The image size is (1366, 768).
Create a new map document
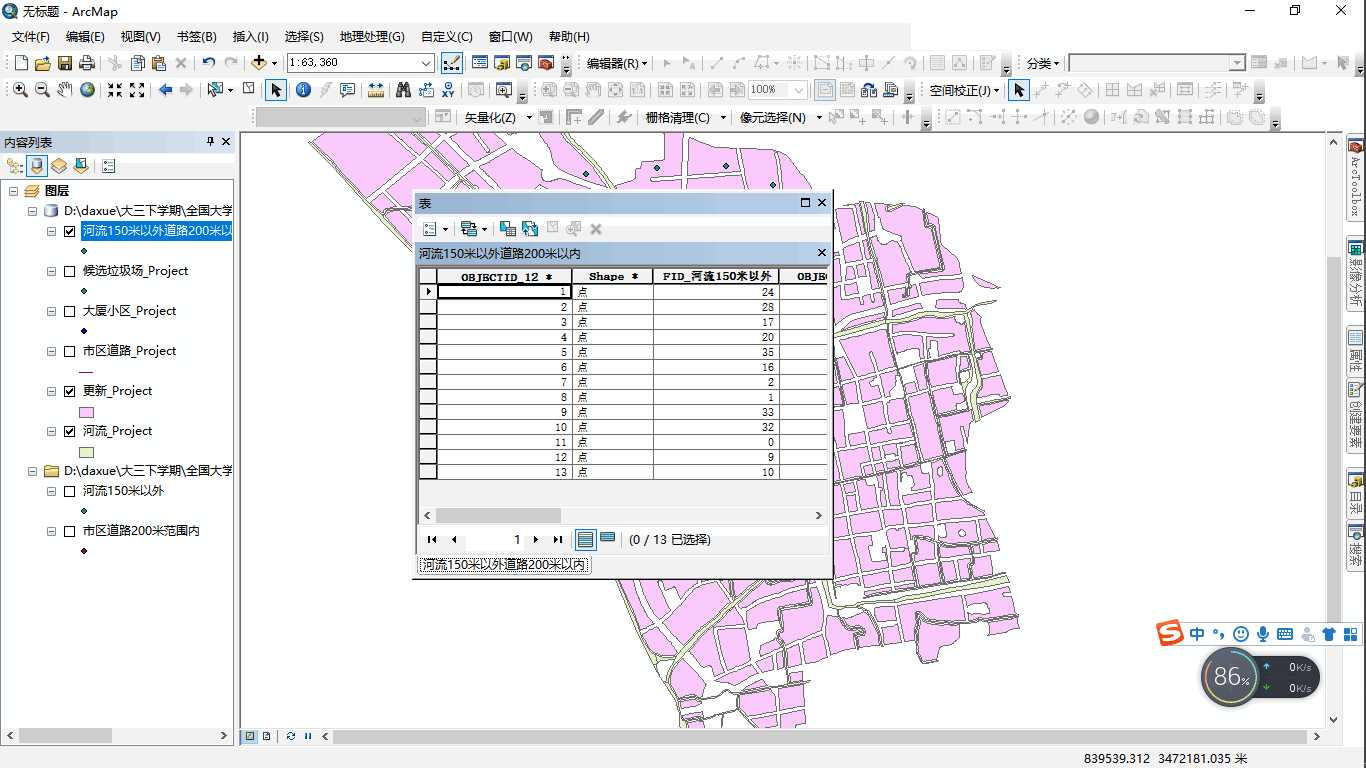21,63
